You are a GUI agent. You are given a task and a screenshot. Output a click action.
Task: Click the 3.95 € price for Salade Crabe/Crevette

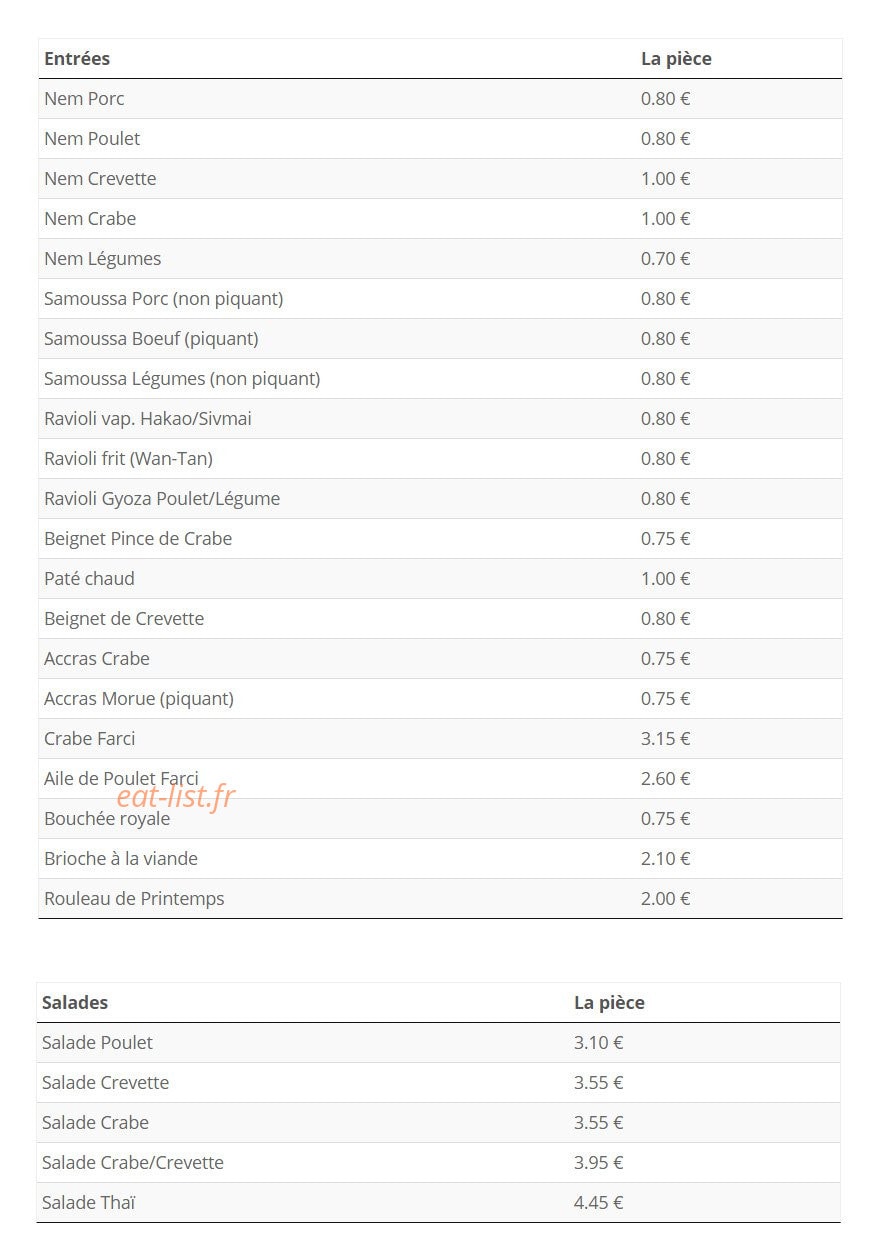click(x=598, y=1163)
